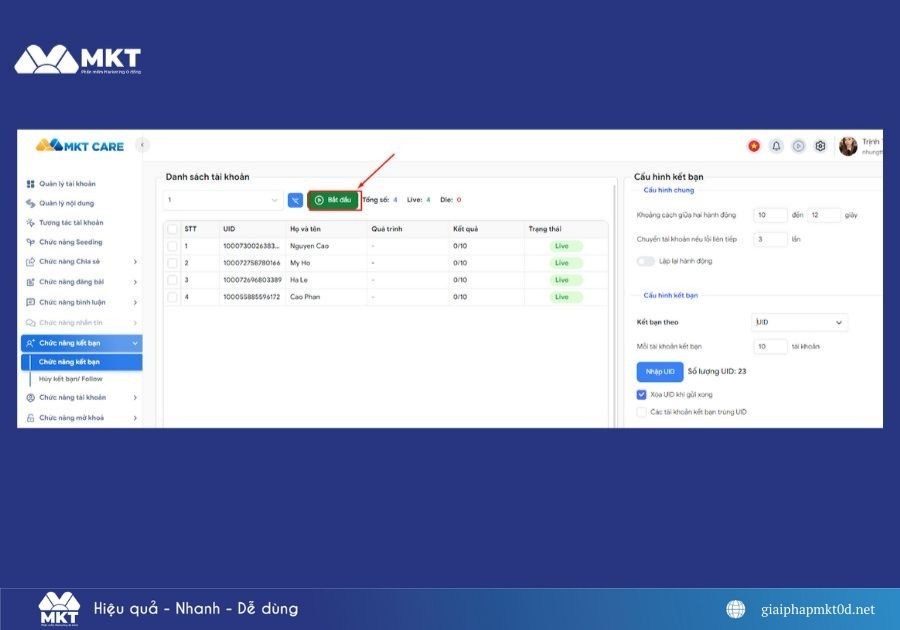Enable Lặp lại hành động switch
Image resolution: width=900 pixels, height=630 pixels.
pyautogui.click(x=645, y=260)
